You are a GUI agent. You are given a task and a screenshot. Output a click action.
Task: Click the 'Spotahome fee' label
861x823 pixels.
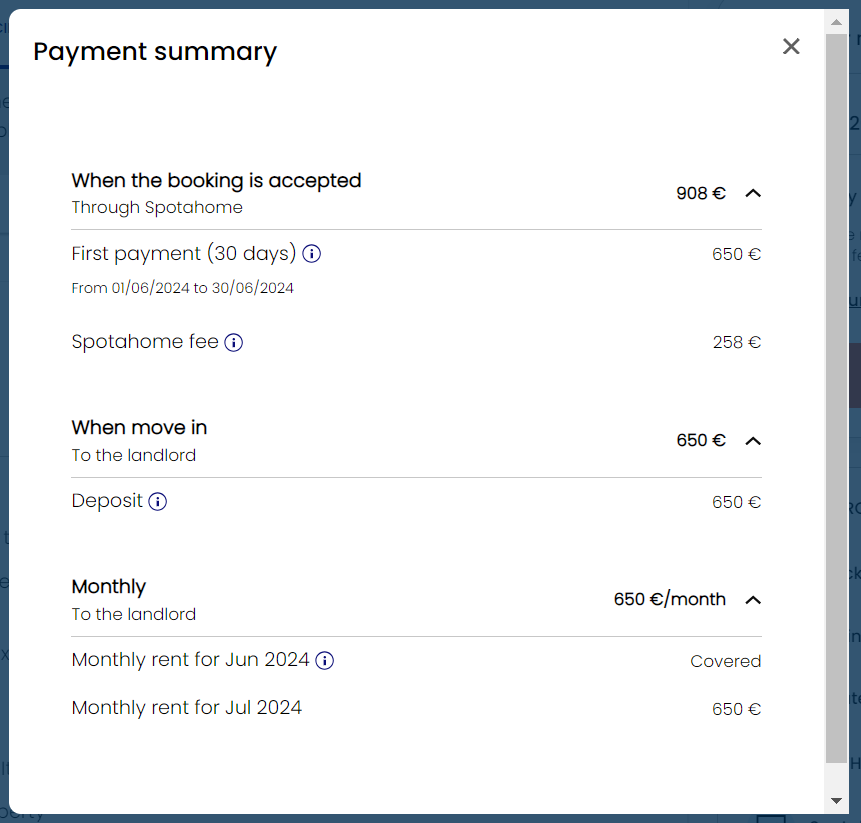click(x=145, y=342)
